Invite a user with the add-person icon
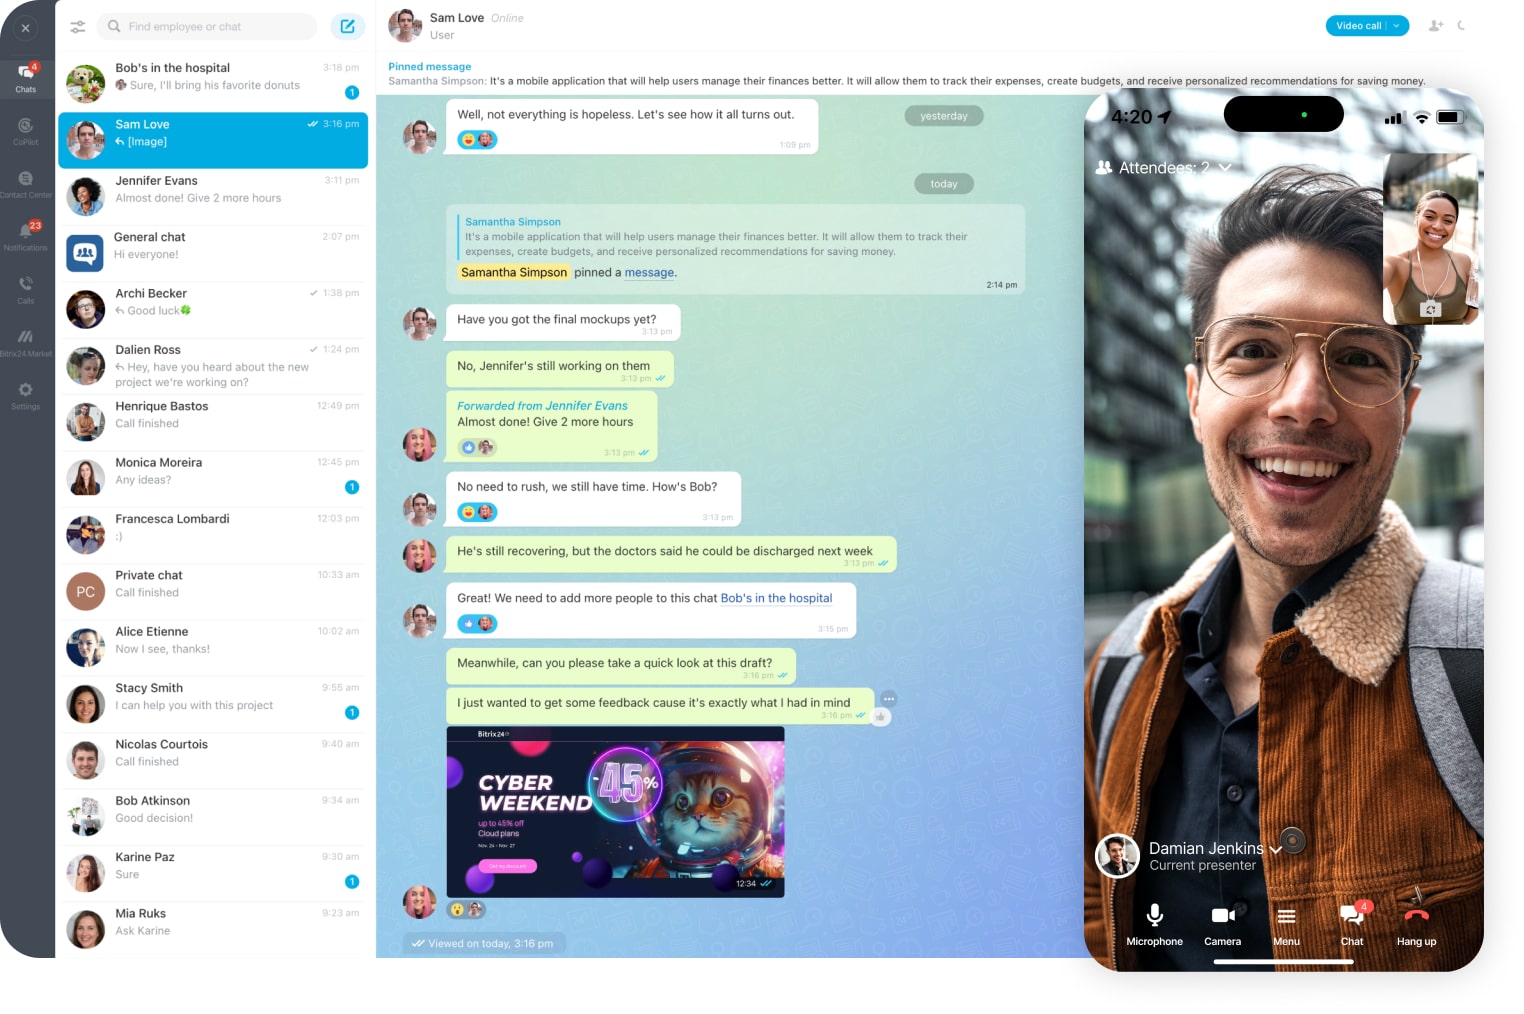The width and height of the screenshot is (1524, 1014). pyautogui.click(x=1437, y=25)
